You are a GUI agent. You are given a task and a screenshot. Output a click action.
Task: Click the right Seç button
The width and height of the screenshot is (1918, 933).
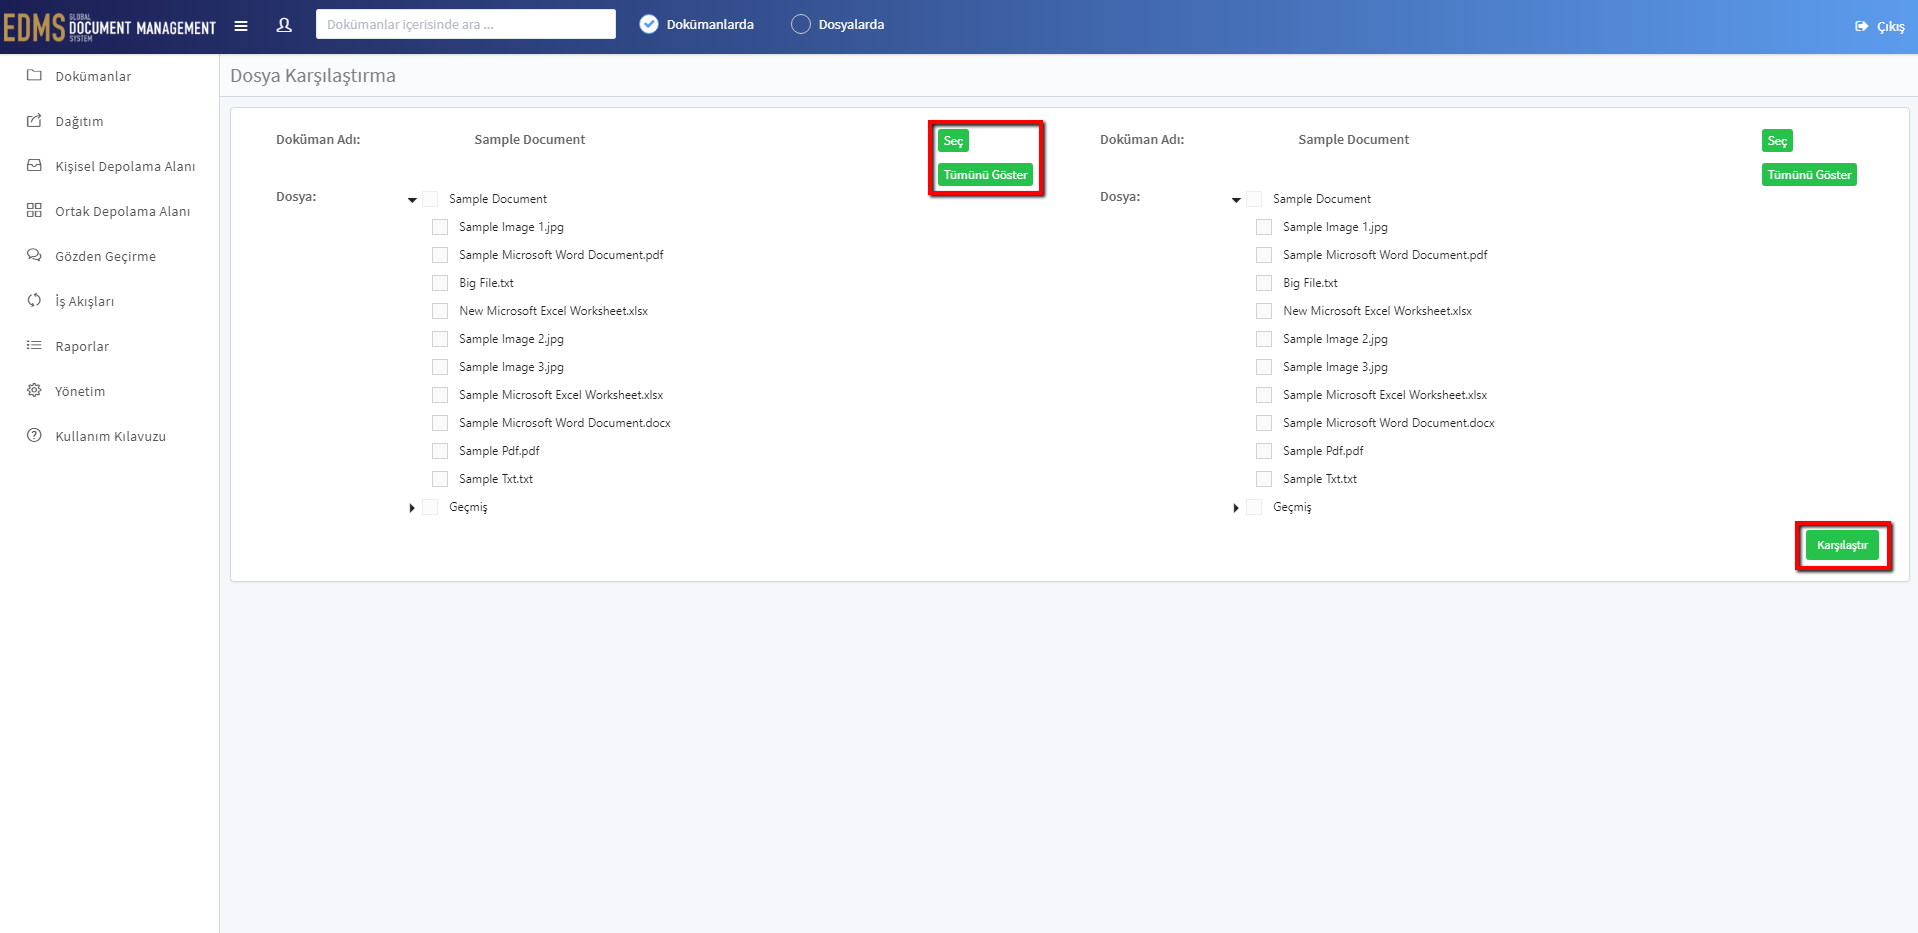(1777, 141)
